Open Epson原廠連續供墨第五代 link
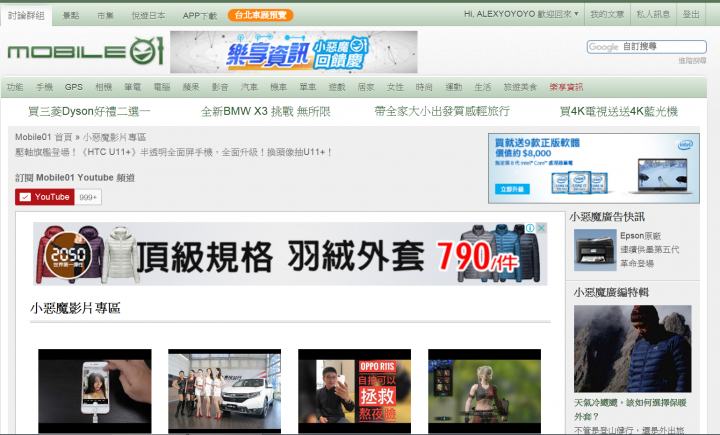 [649, 249]
